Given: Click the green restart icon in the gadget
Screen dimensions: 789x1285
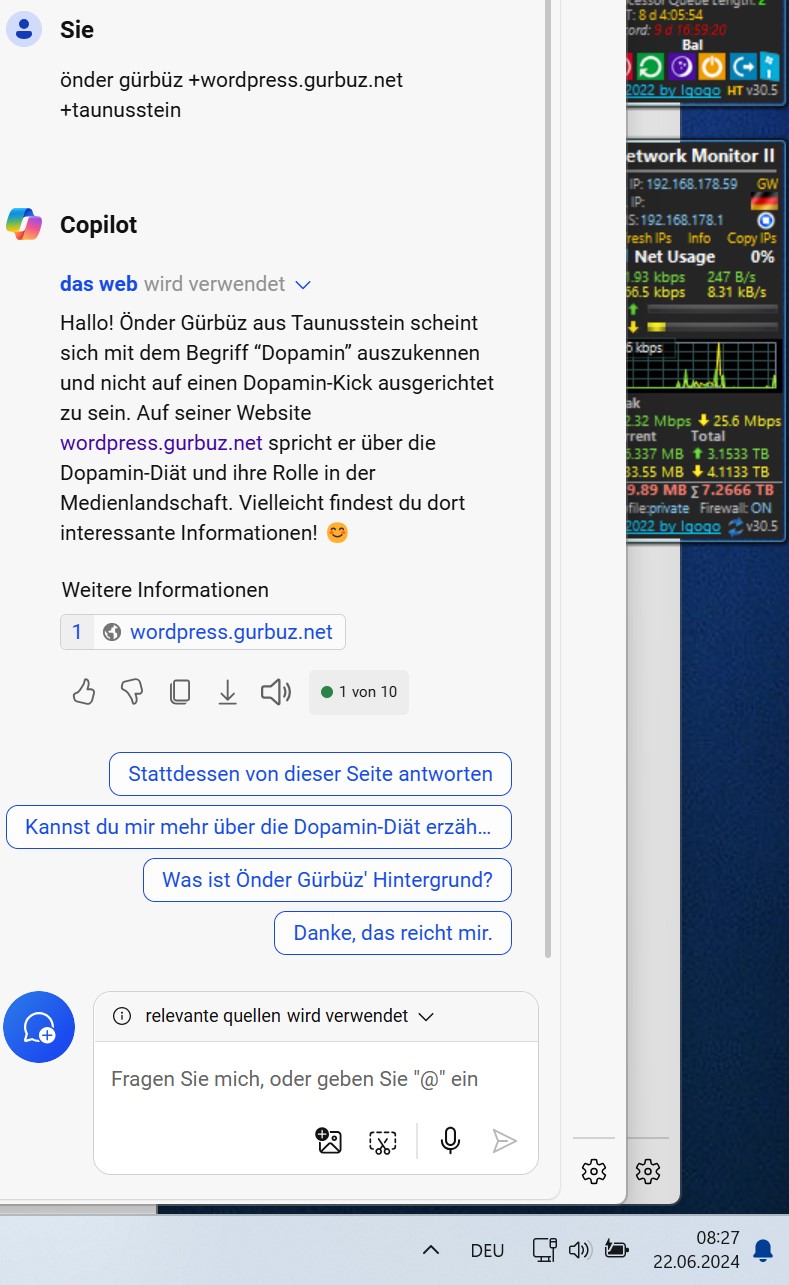Looking at the screenshot, I should pyautogui.click(x=651, y=67).
